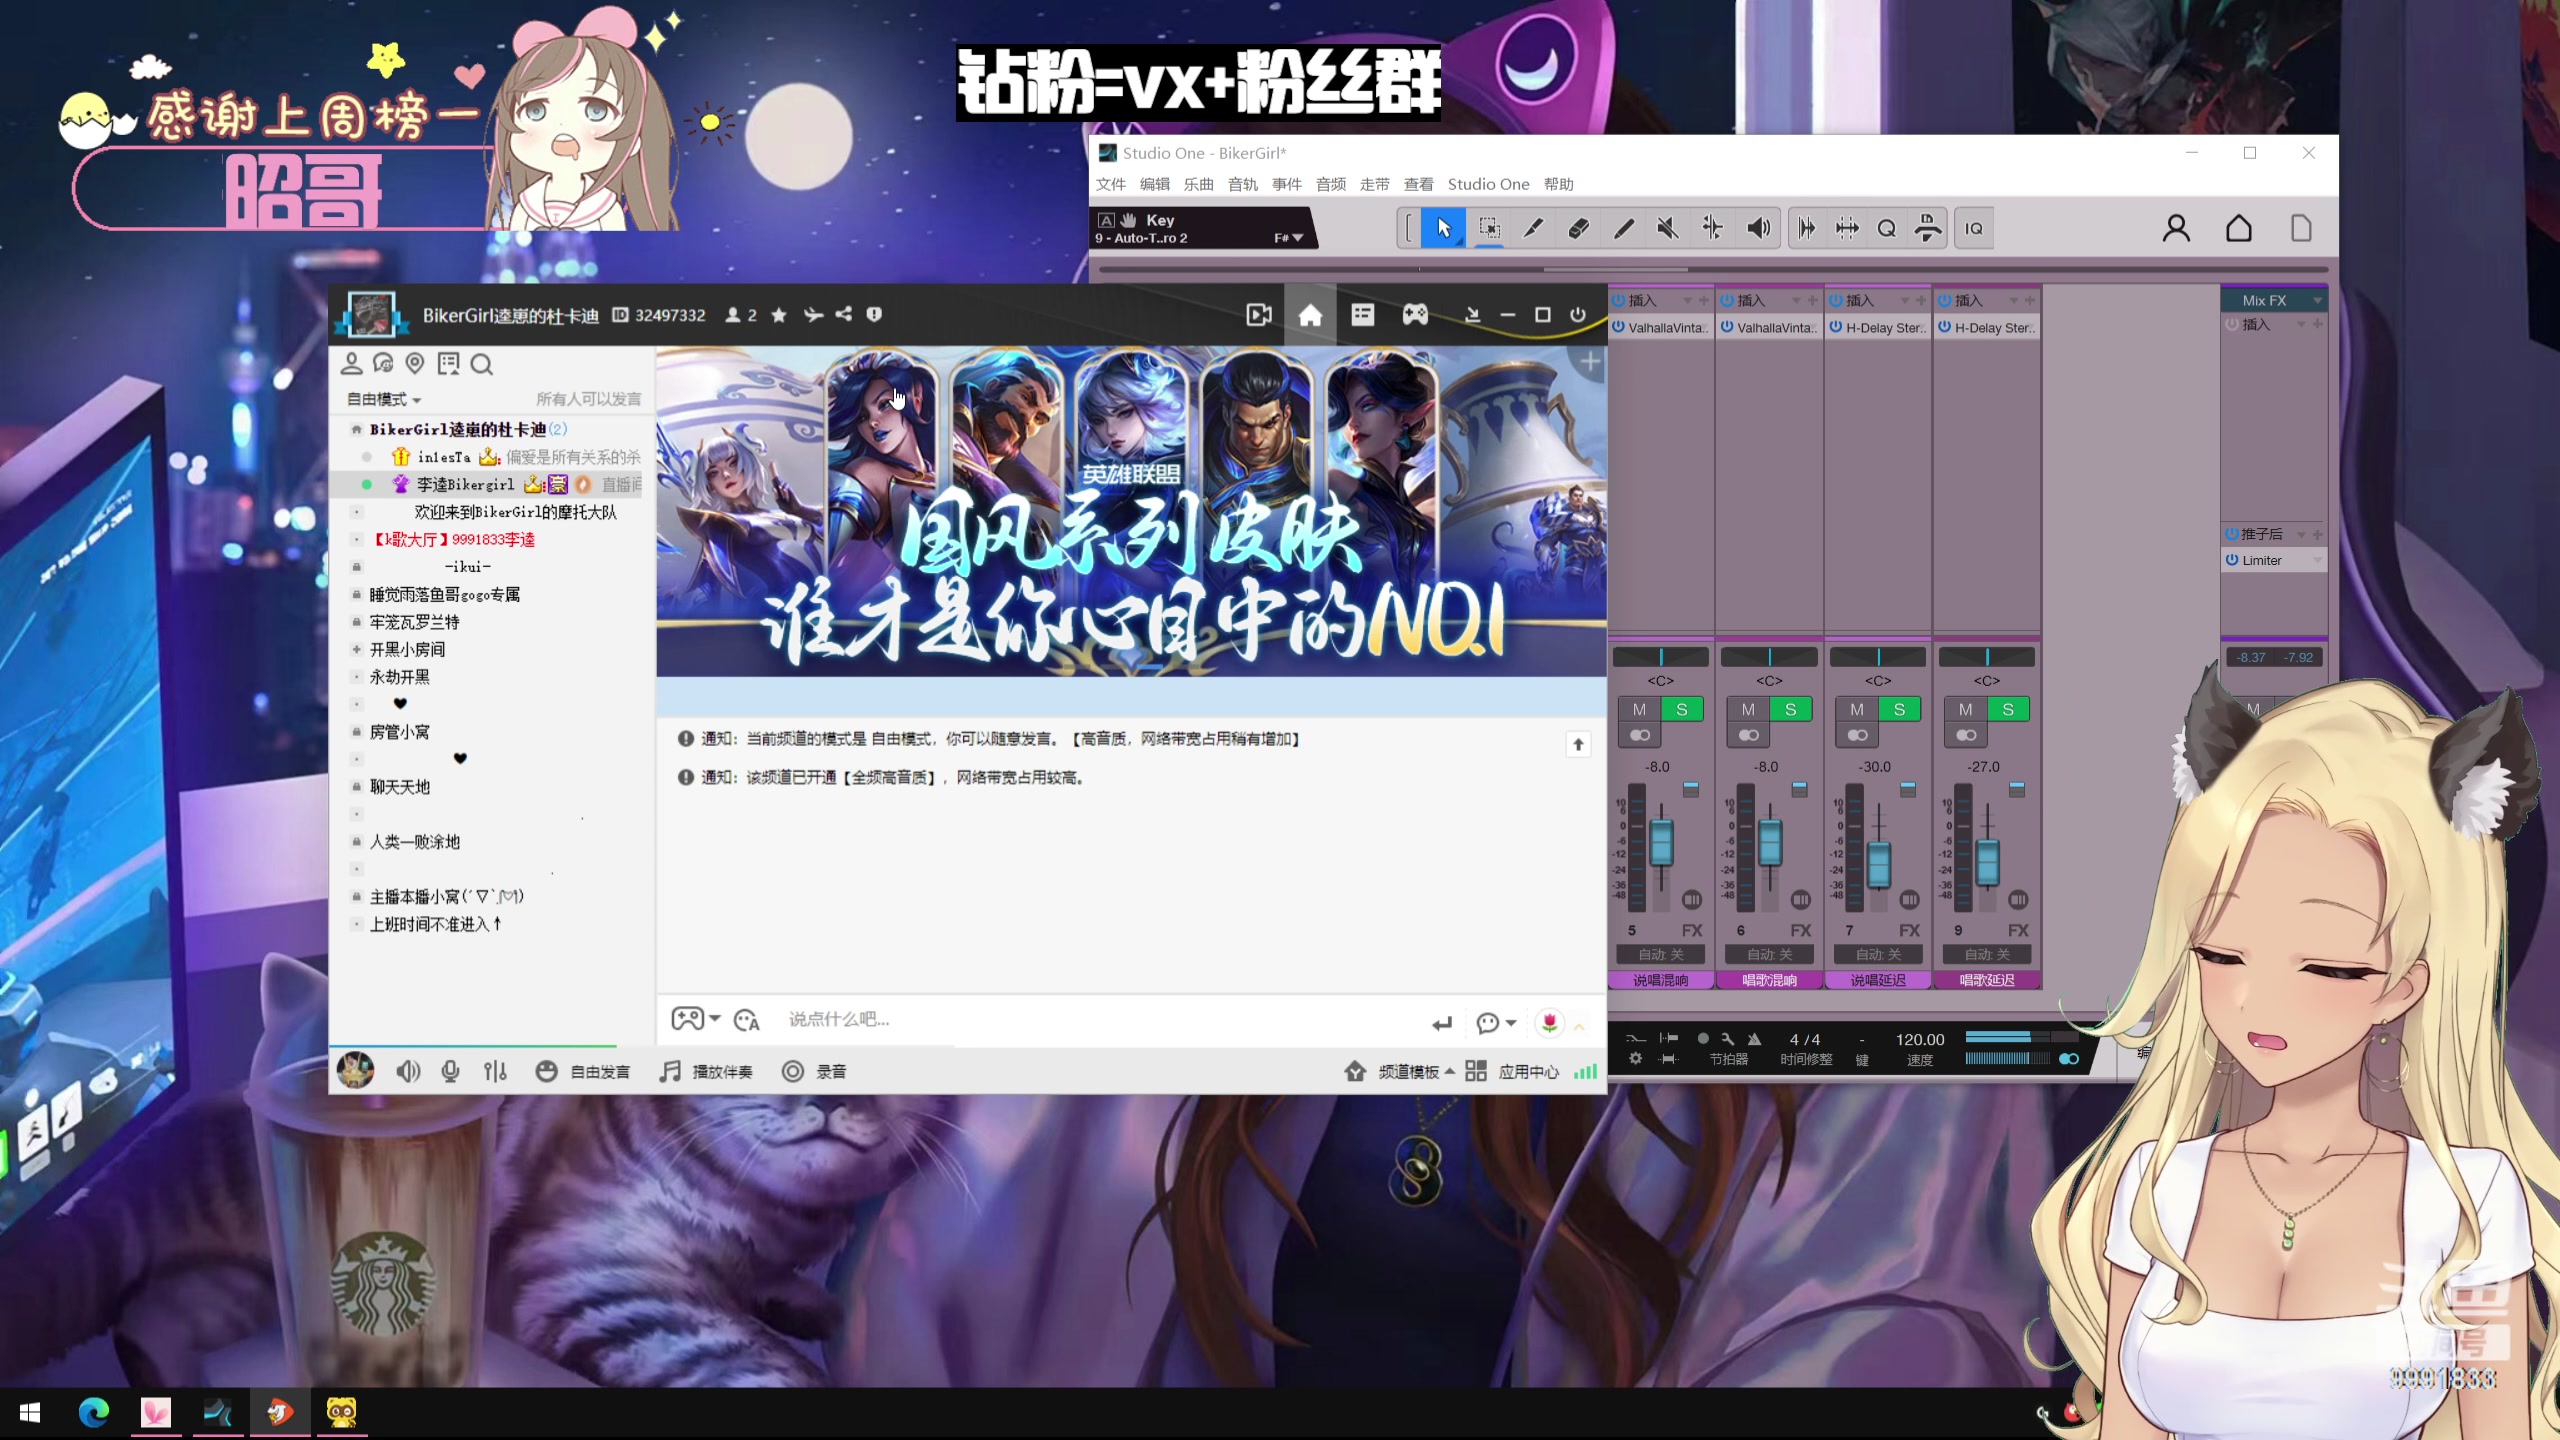Screen dimensions: 2560x1440
Task: Expand the Mix FX dropdown
Action: tap(2317, 300)
